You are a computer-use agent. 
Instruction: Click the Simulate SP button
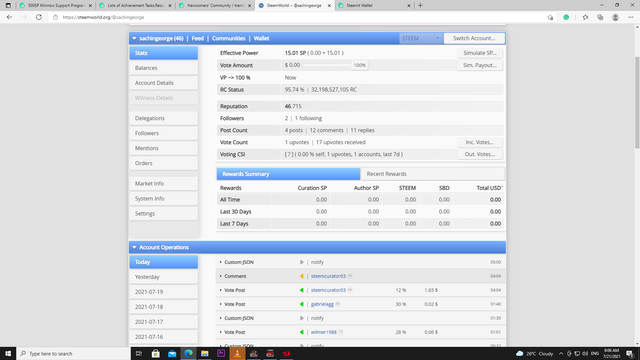pyautogui.click(x=480, y=53)
